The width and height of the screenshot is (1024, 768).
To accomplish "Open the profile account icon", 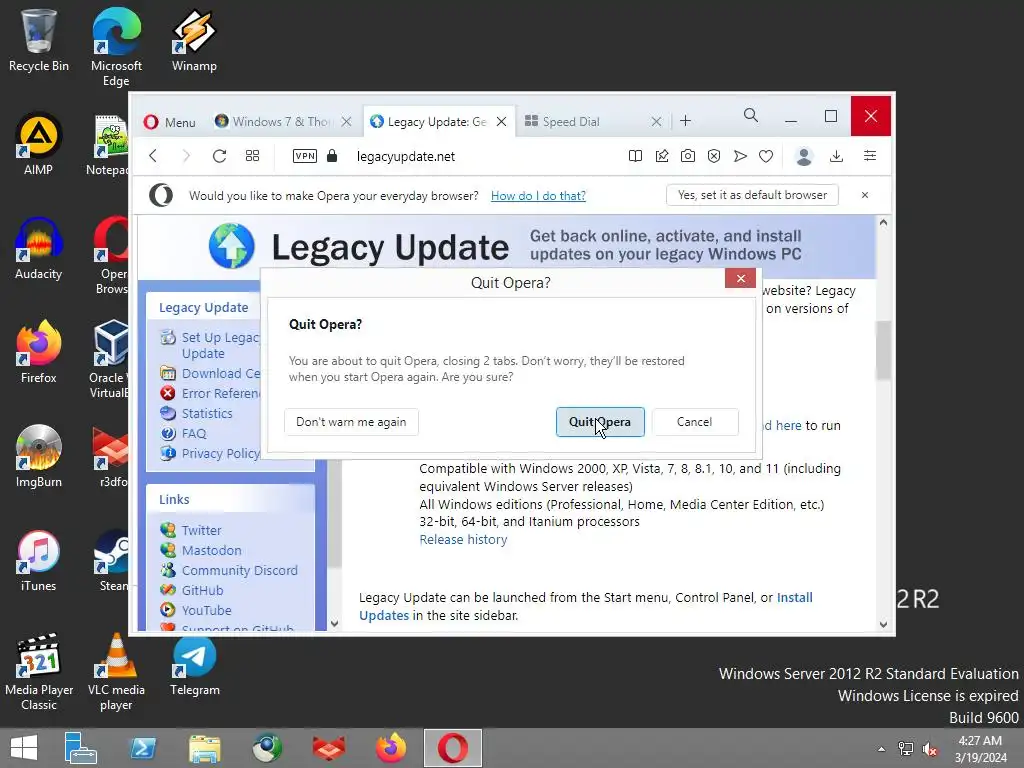I will [x=804, y=156].
